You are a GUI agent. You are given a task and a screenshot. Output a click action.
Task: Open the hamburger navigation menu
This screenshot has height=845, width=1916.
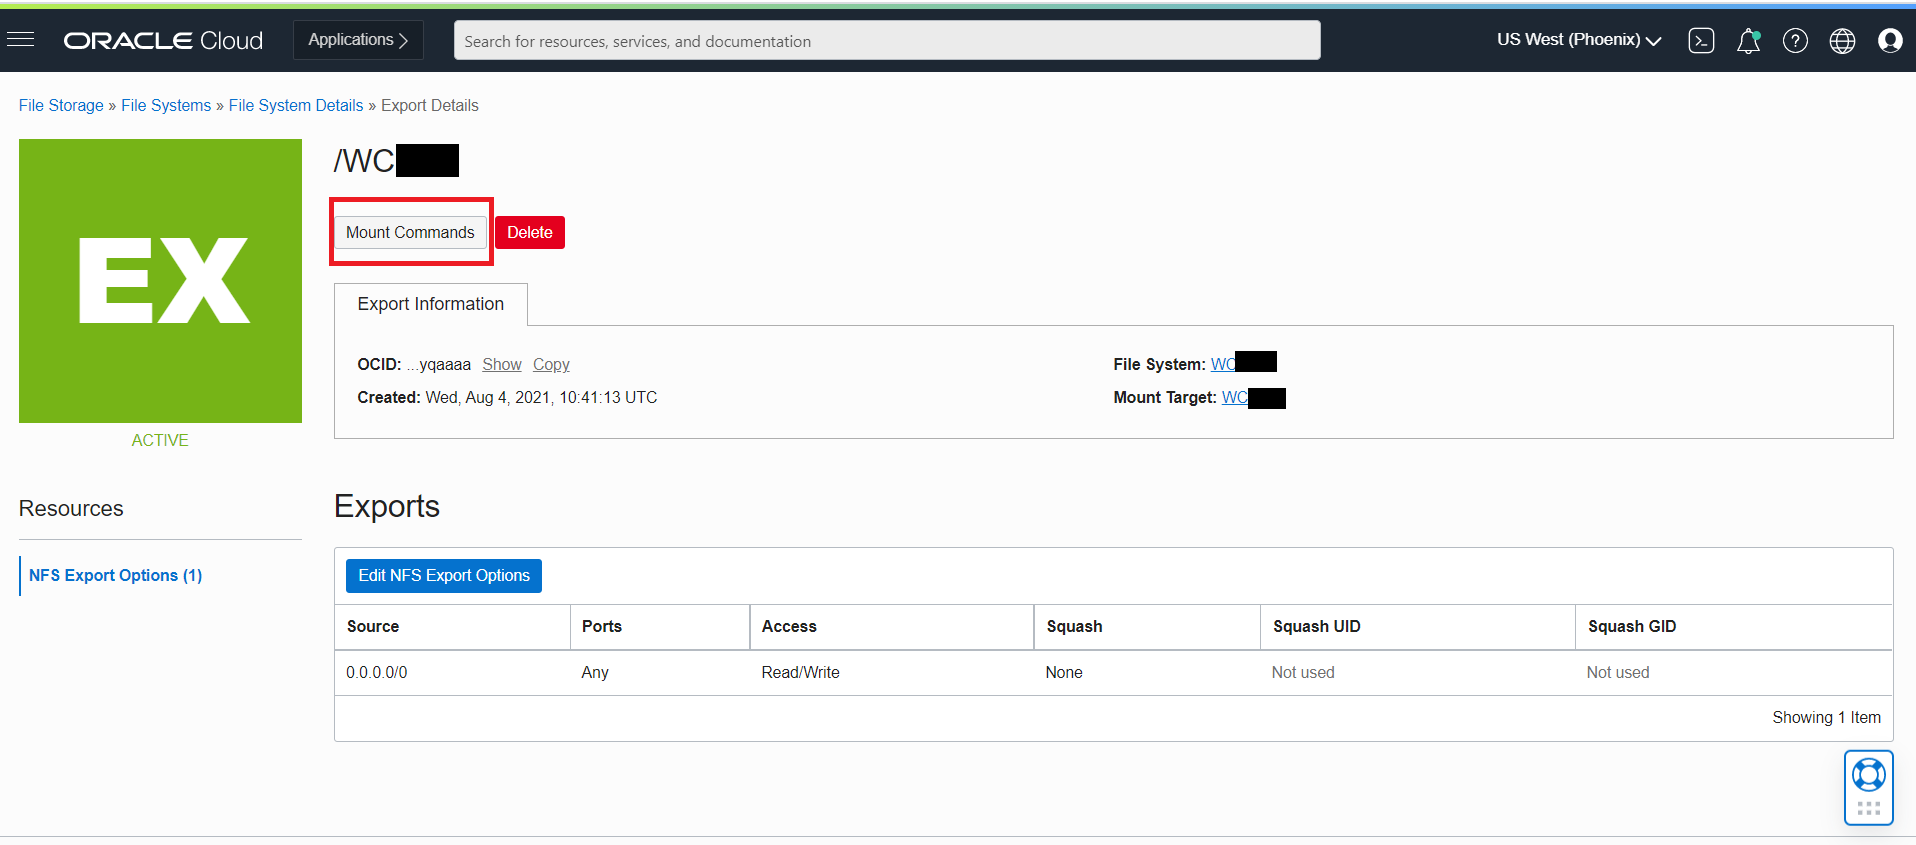(x=20, y=40)
